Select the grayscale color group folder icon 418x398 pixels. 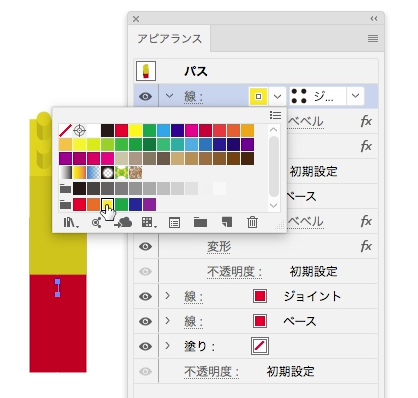tap(65, 189)
